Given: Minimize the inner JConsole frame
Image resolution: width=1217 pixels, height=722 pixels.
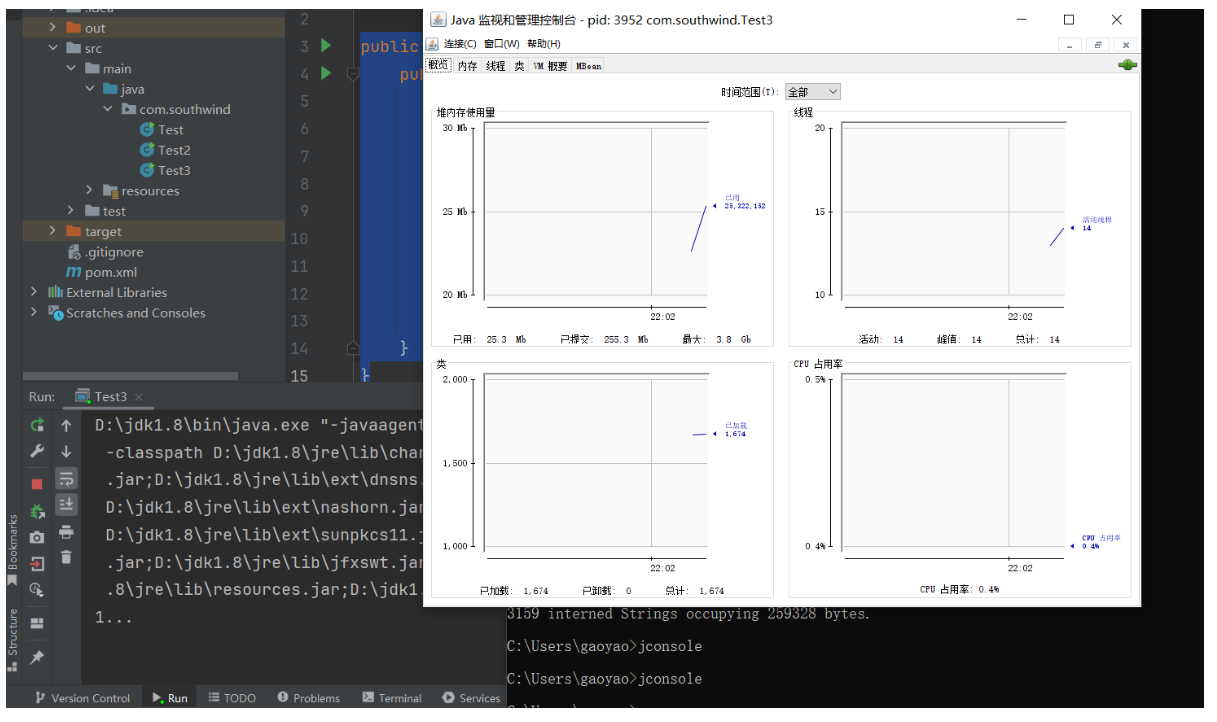Looking at the screenshot, I should pyautogui.click(x=1070, y=45).
